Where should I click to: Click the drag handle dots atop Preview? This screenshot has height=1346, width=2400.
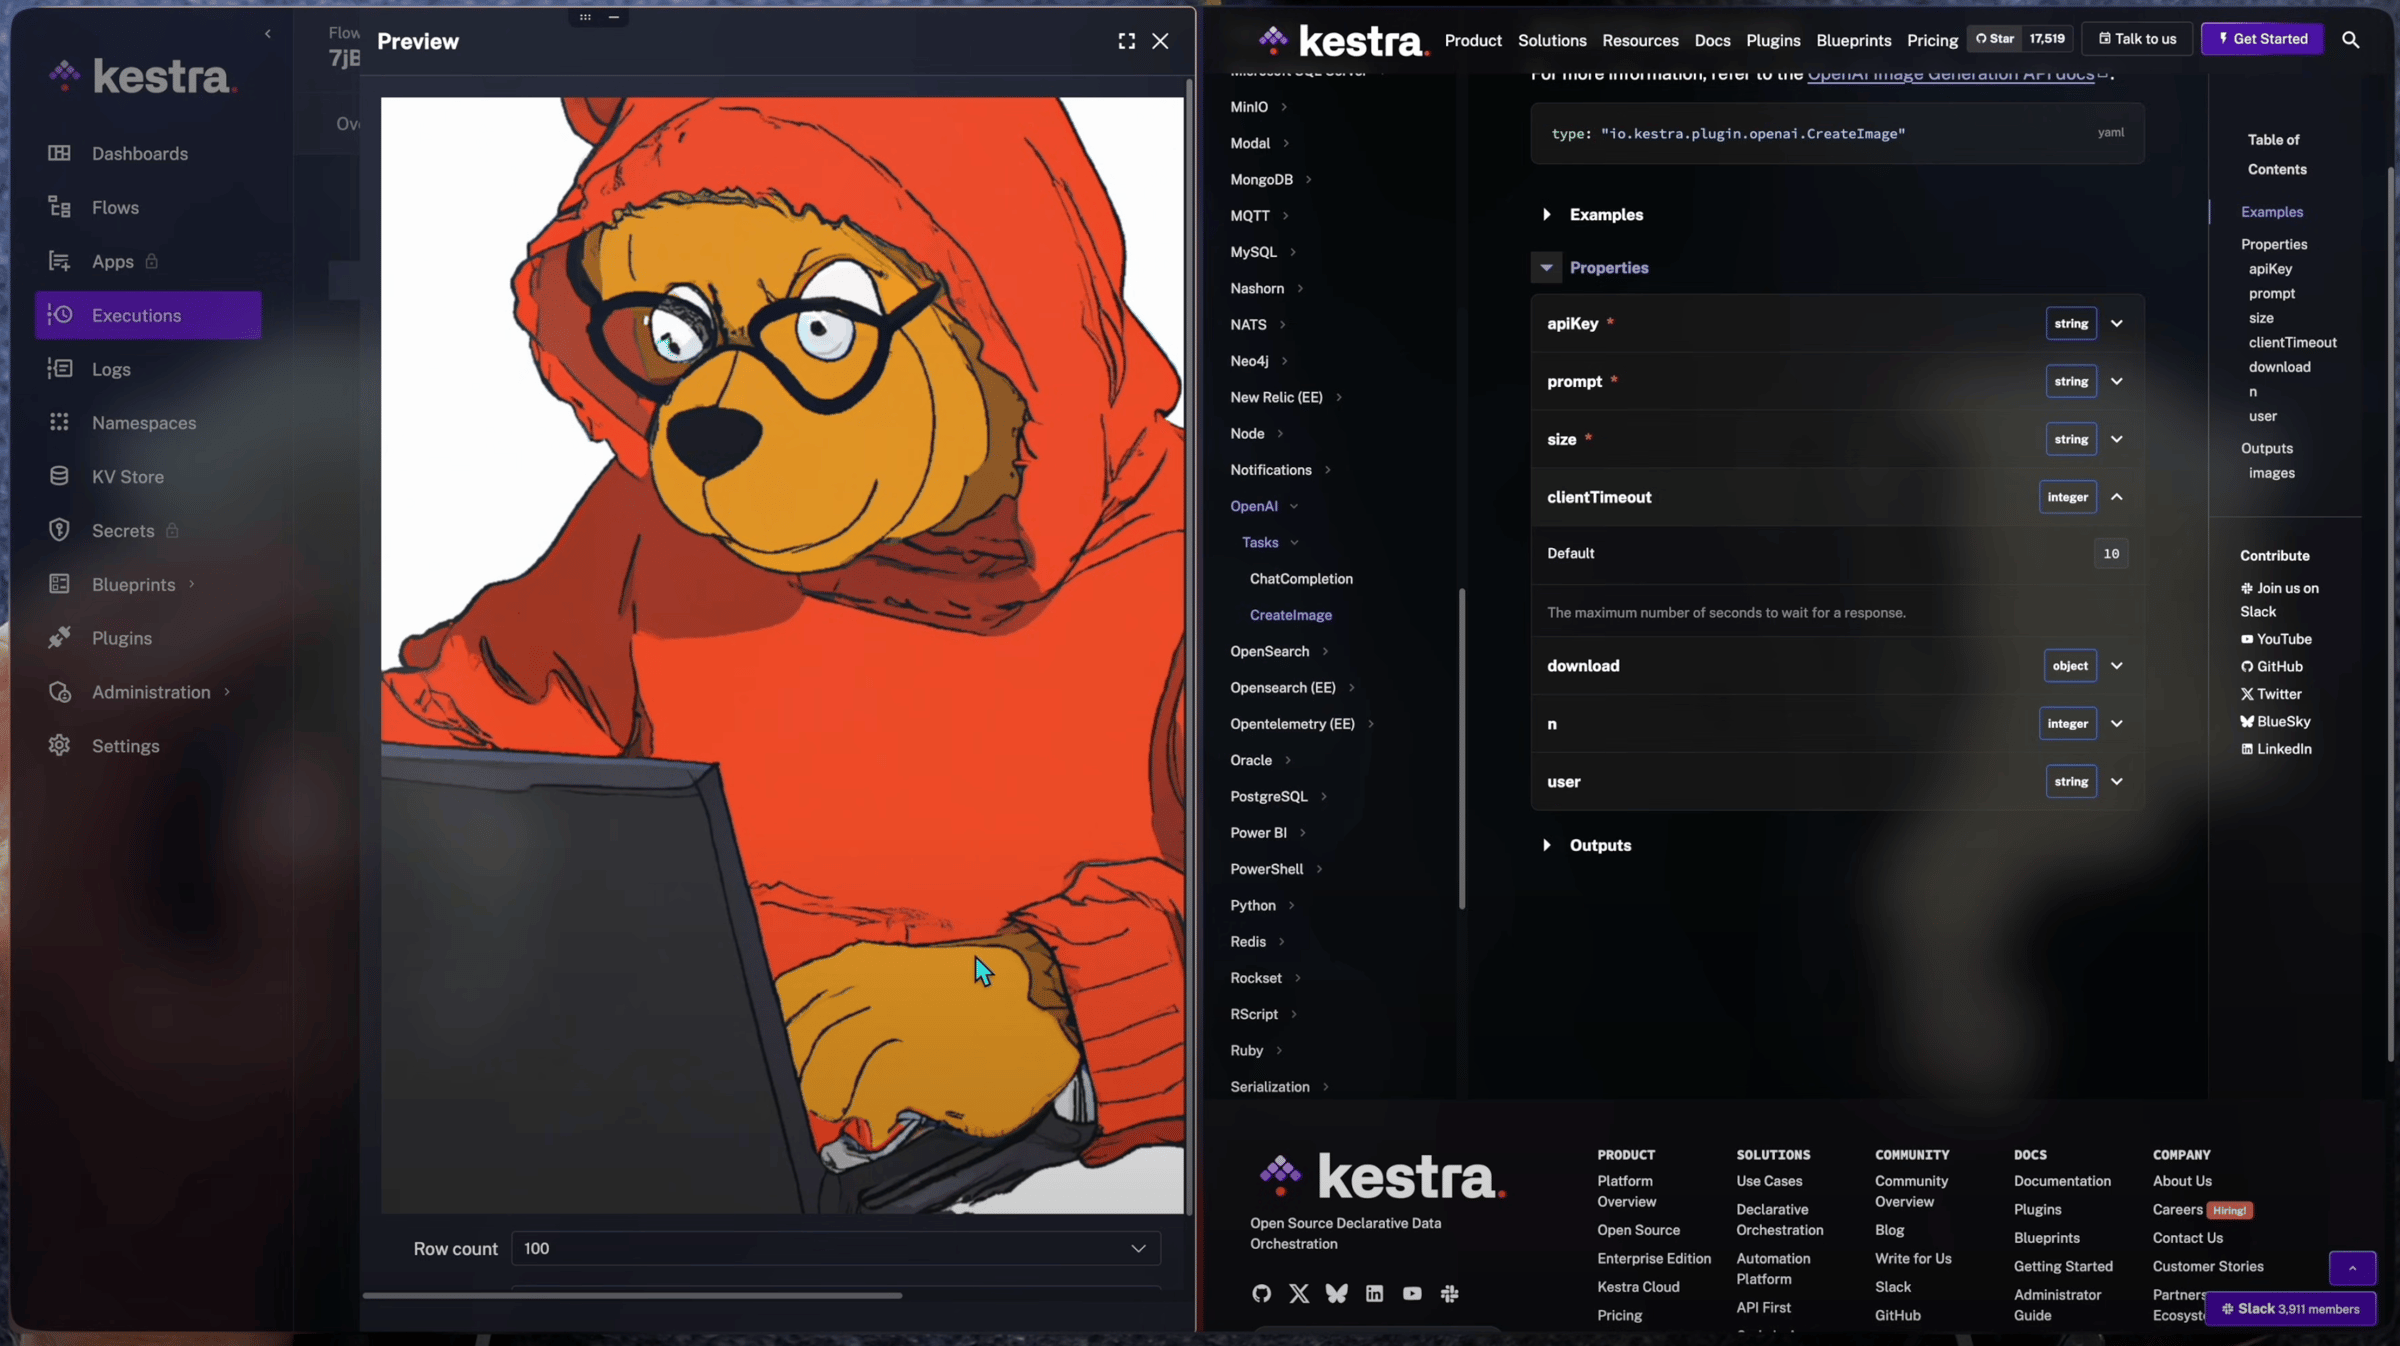point(585,17)
